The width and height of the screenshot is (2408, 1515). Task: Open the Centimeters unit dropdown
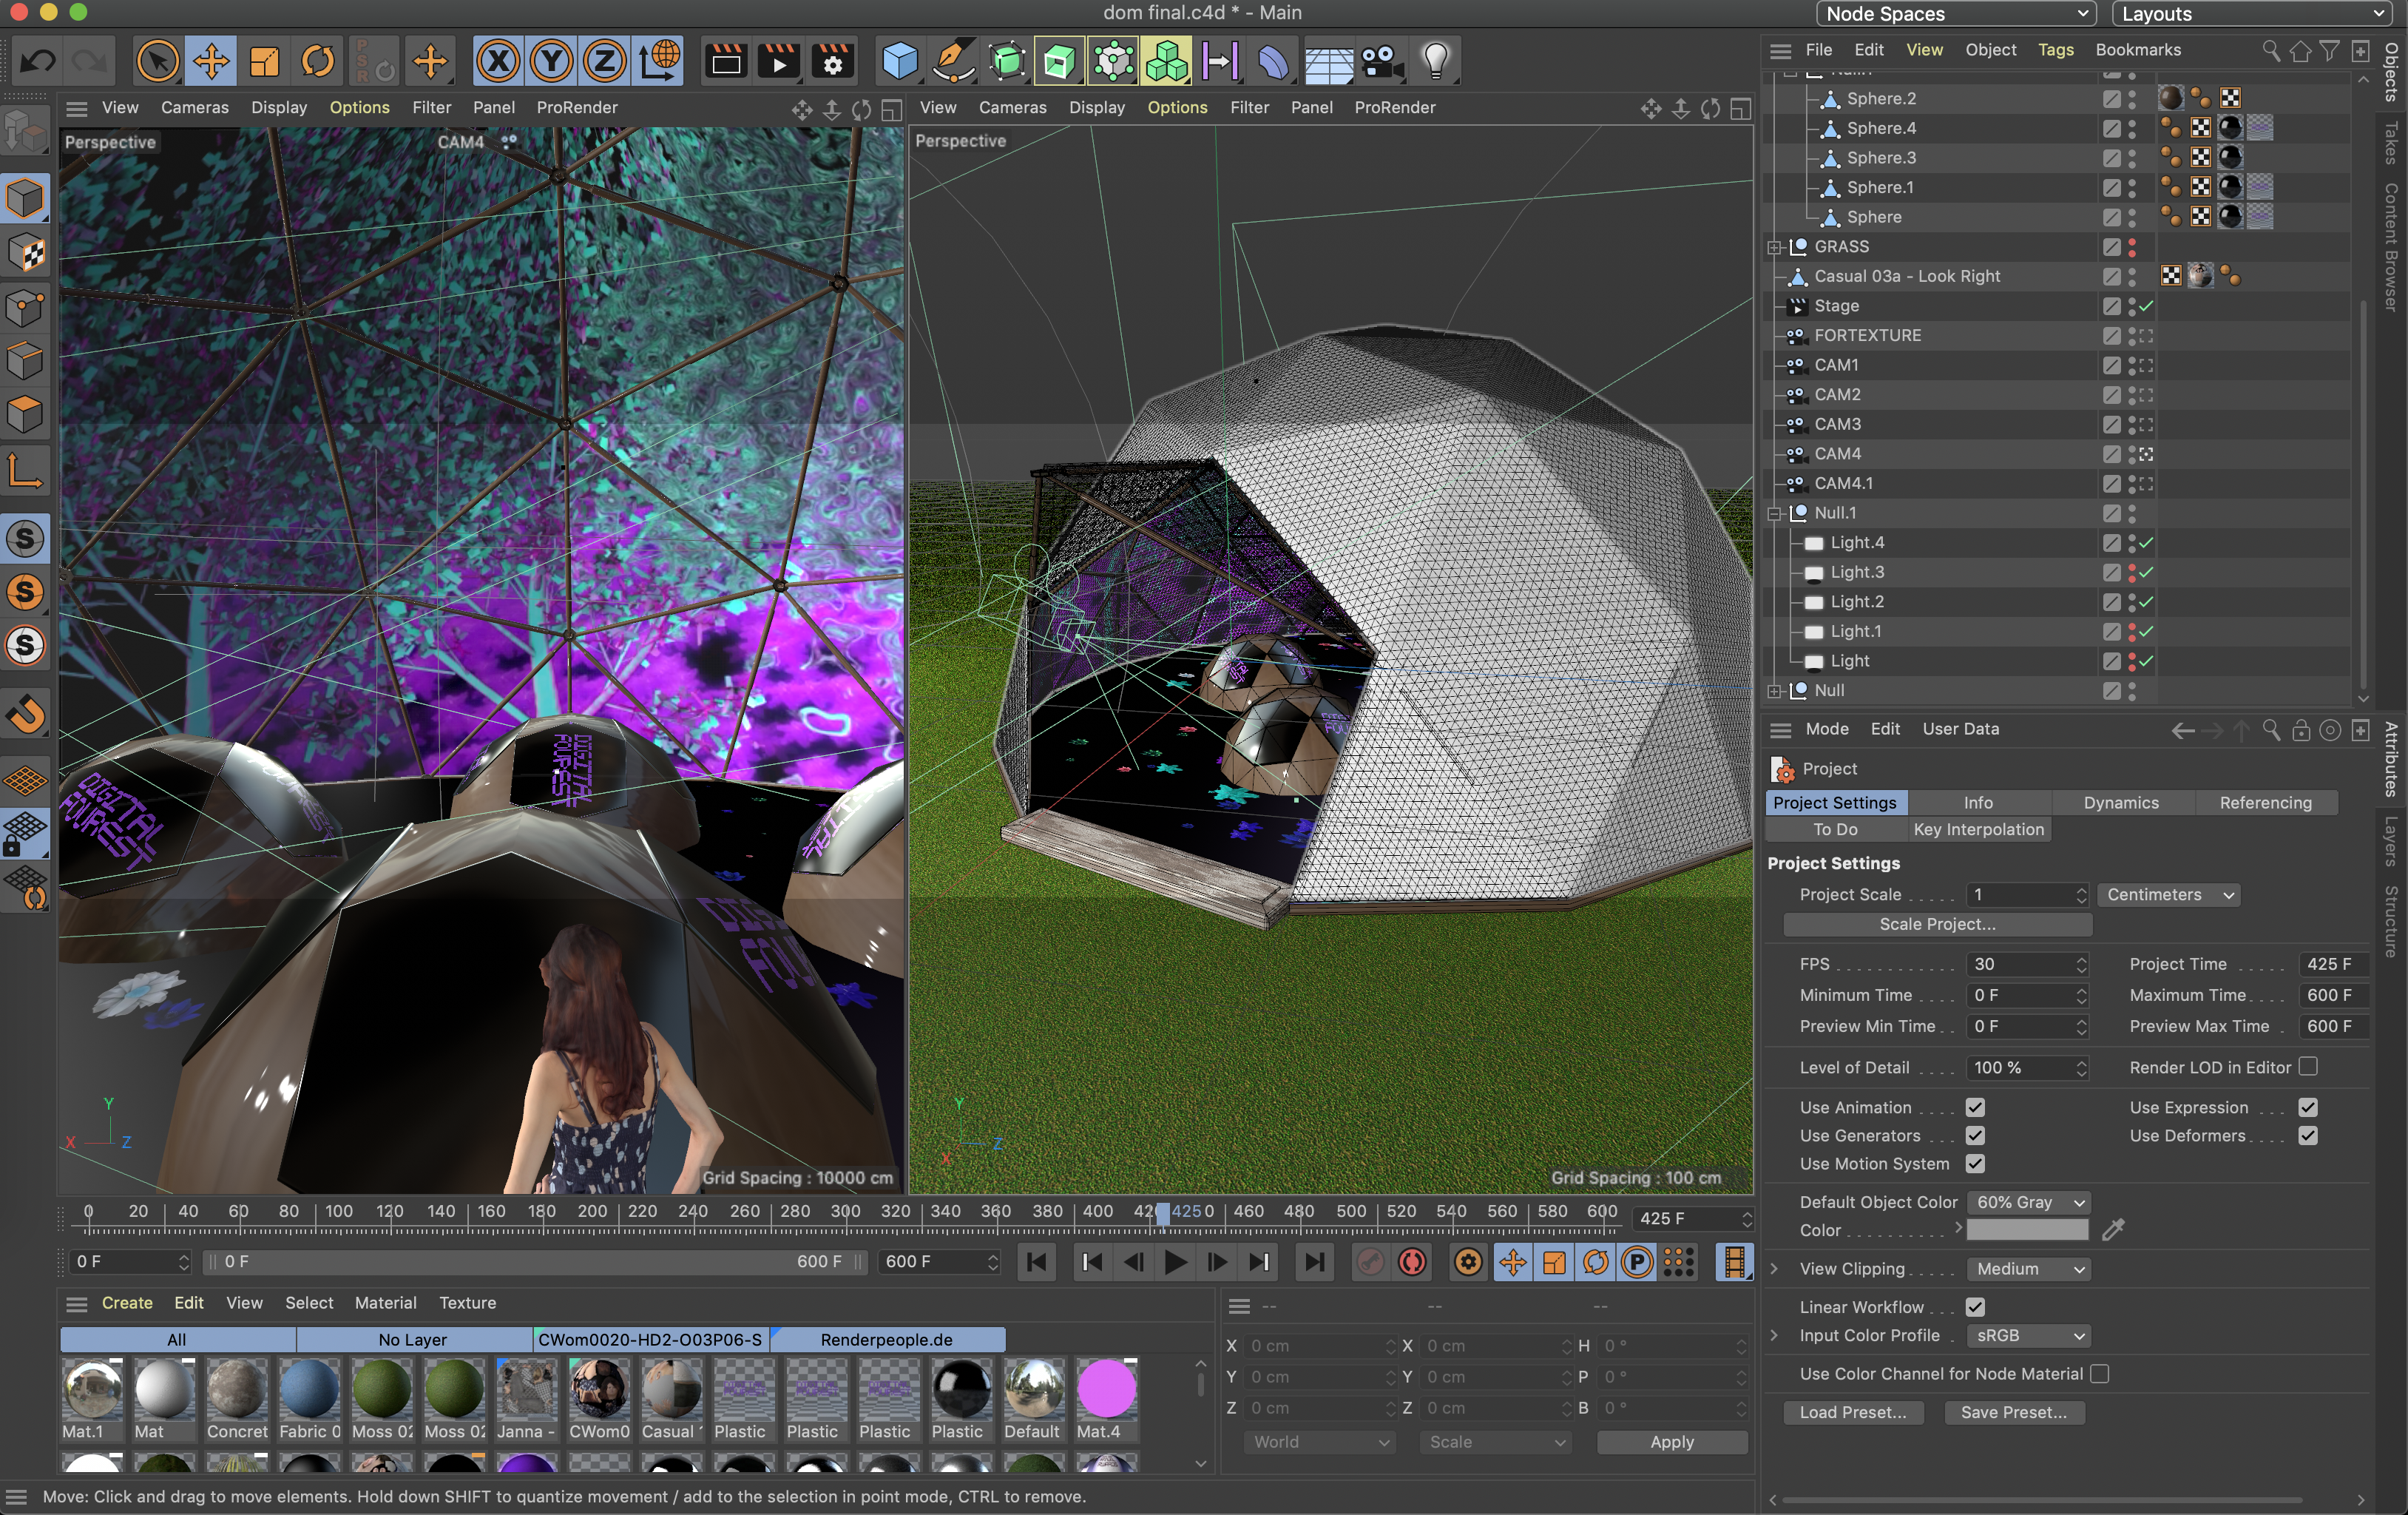click(x=2168, y=895)
